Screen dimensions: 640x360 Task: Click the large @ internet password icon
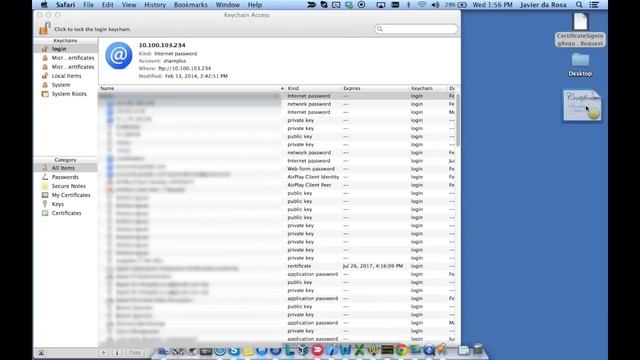tap(118, 56)
